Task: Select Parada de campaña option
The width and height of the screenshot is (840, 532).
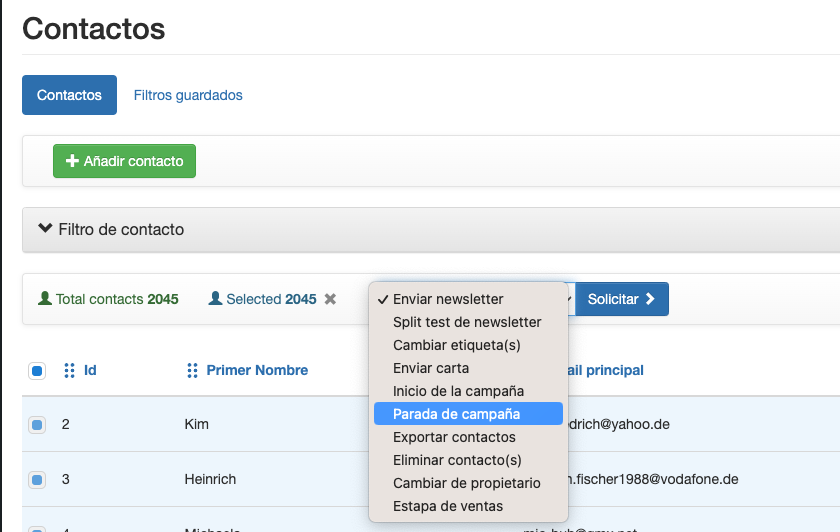Action: (456, 414)
